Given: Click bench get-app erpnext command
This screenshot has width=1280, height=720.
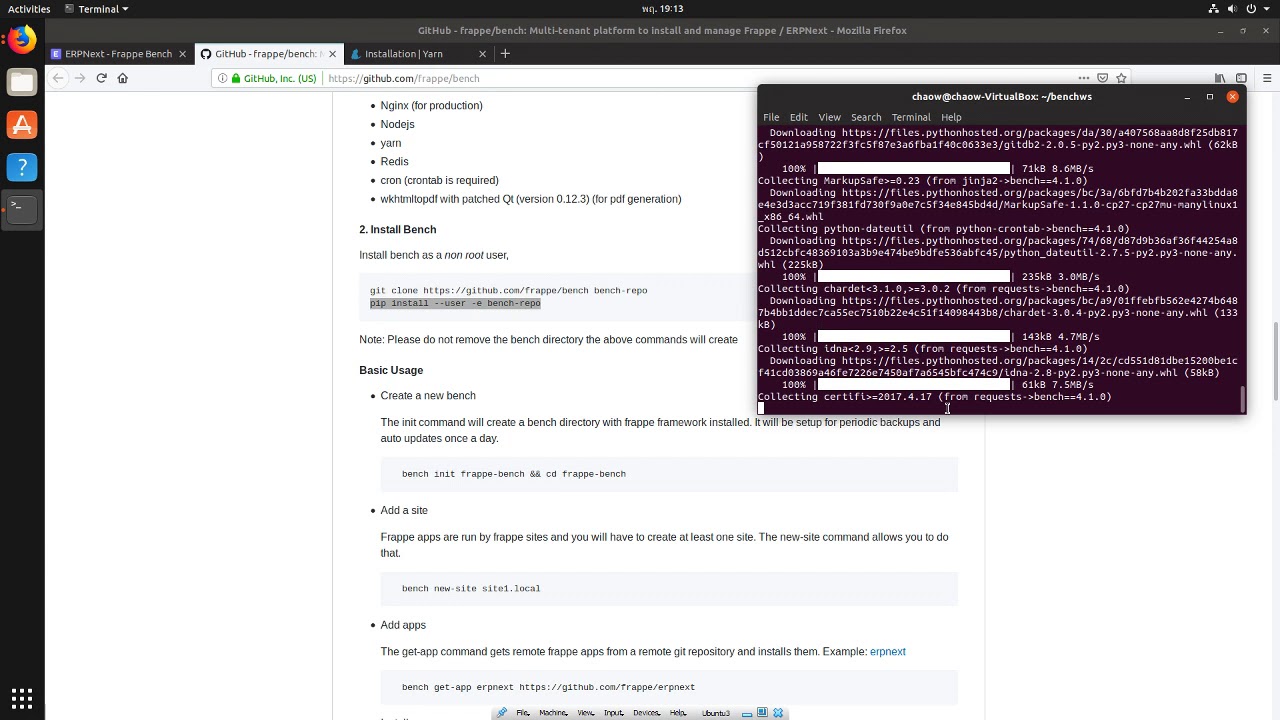Looking at the screenshot, I should click(x=548, y=688).
